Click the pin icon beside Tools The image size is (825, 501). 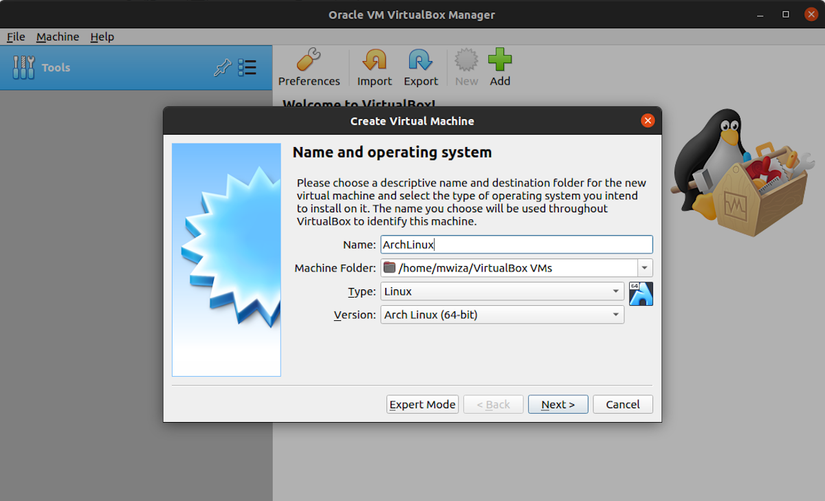click(222, 67)
